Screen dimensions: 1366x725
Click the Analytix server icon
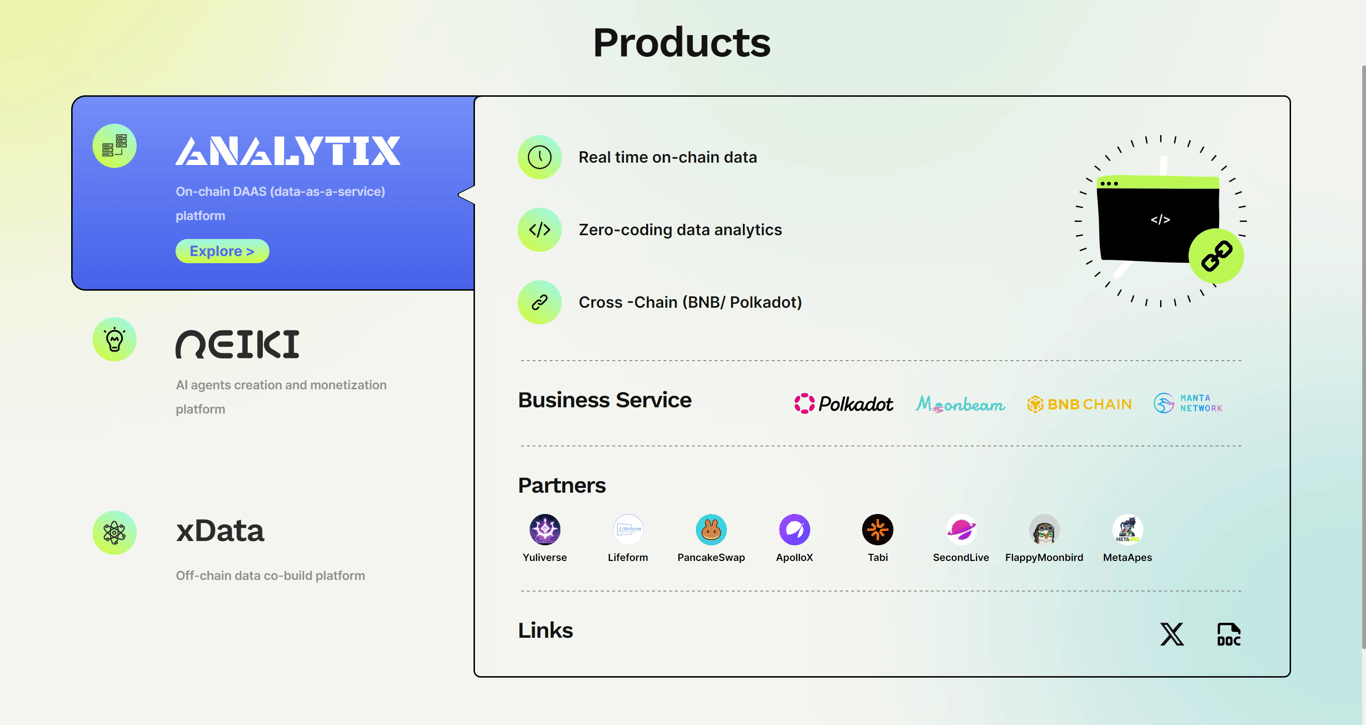pyautogui.click(x=115, y=146)
